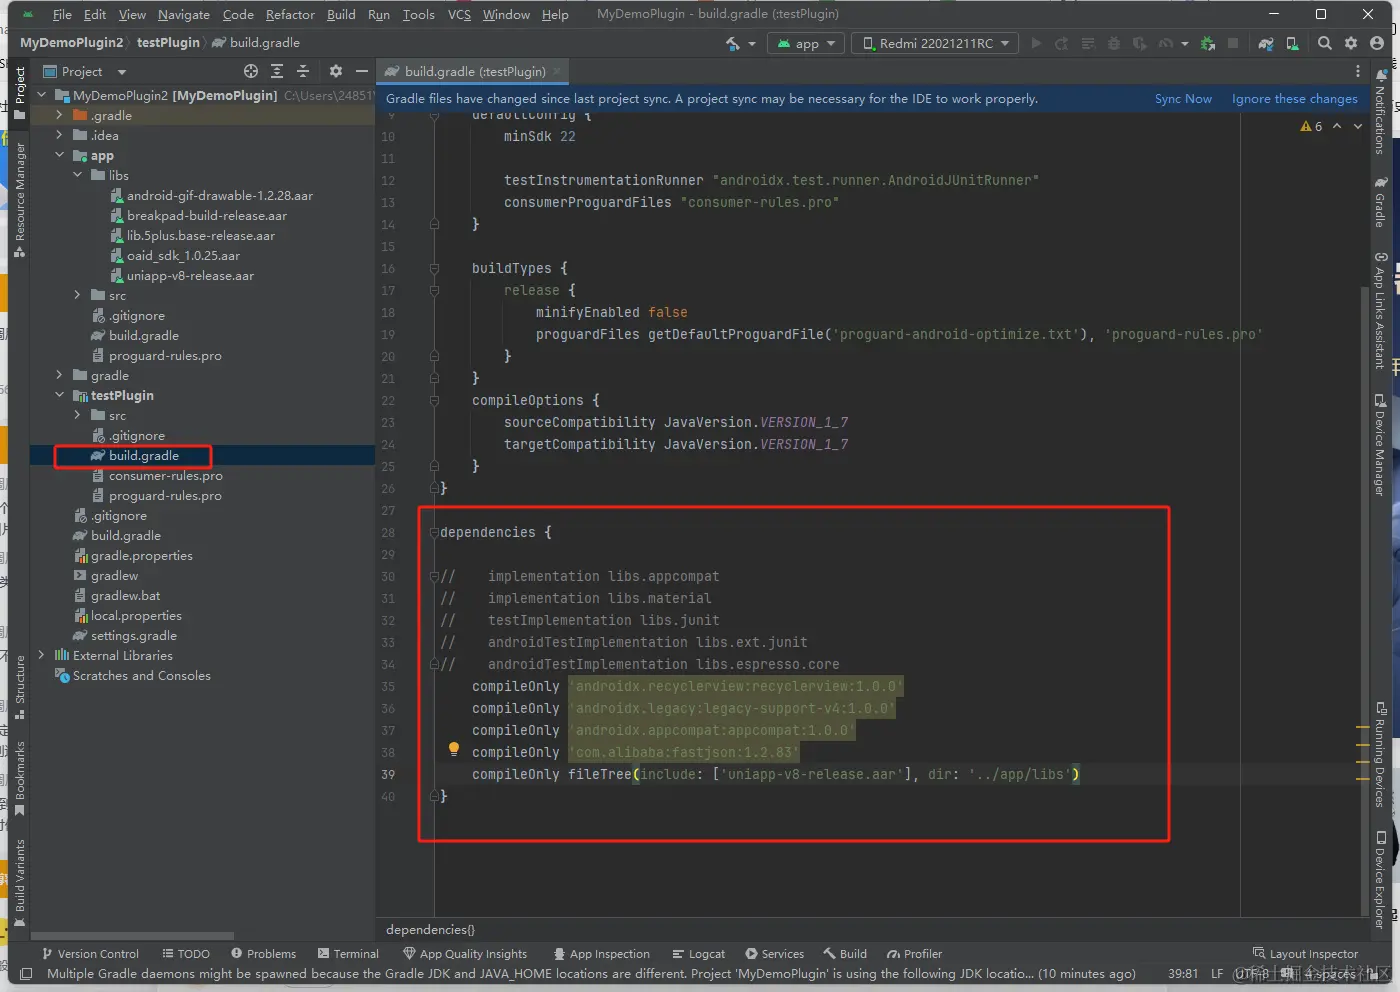
Task: Toggle the Bookmarks tool window
Action: 19,777
